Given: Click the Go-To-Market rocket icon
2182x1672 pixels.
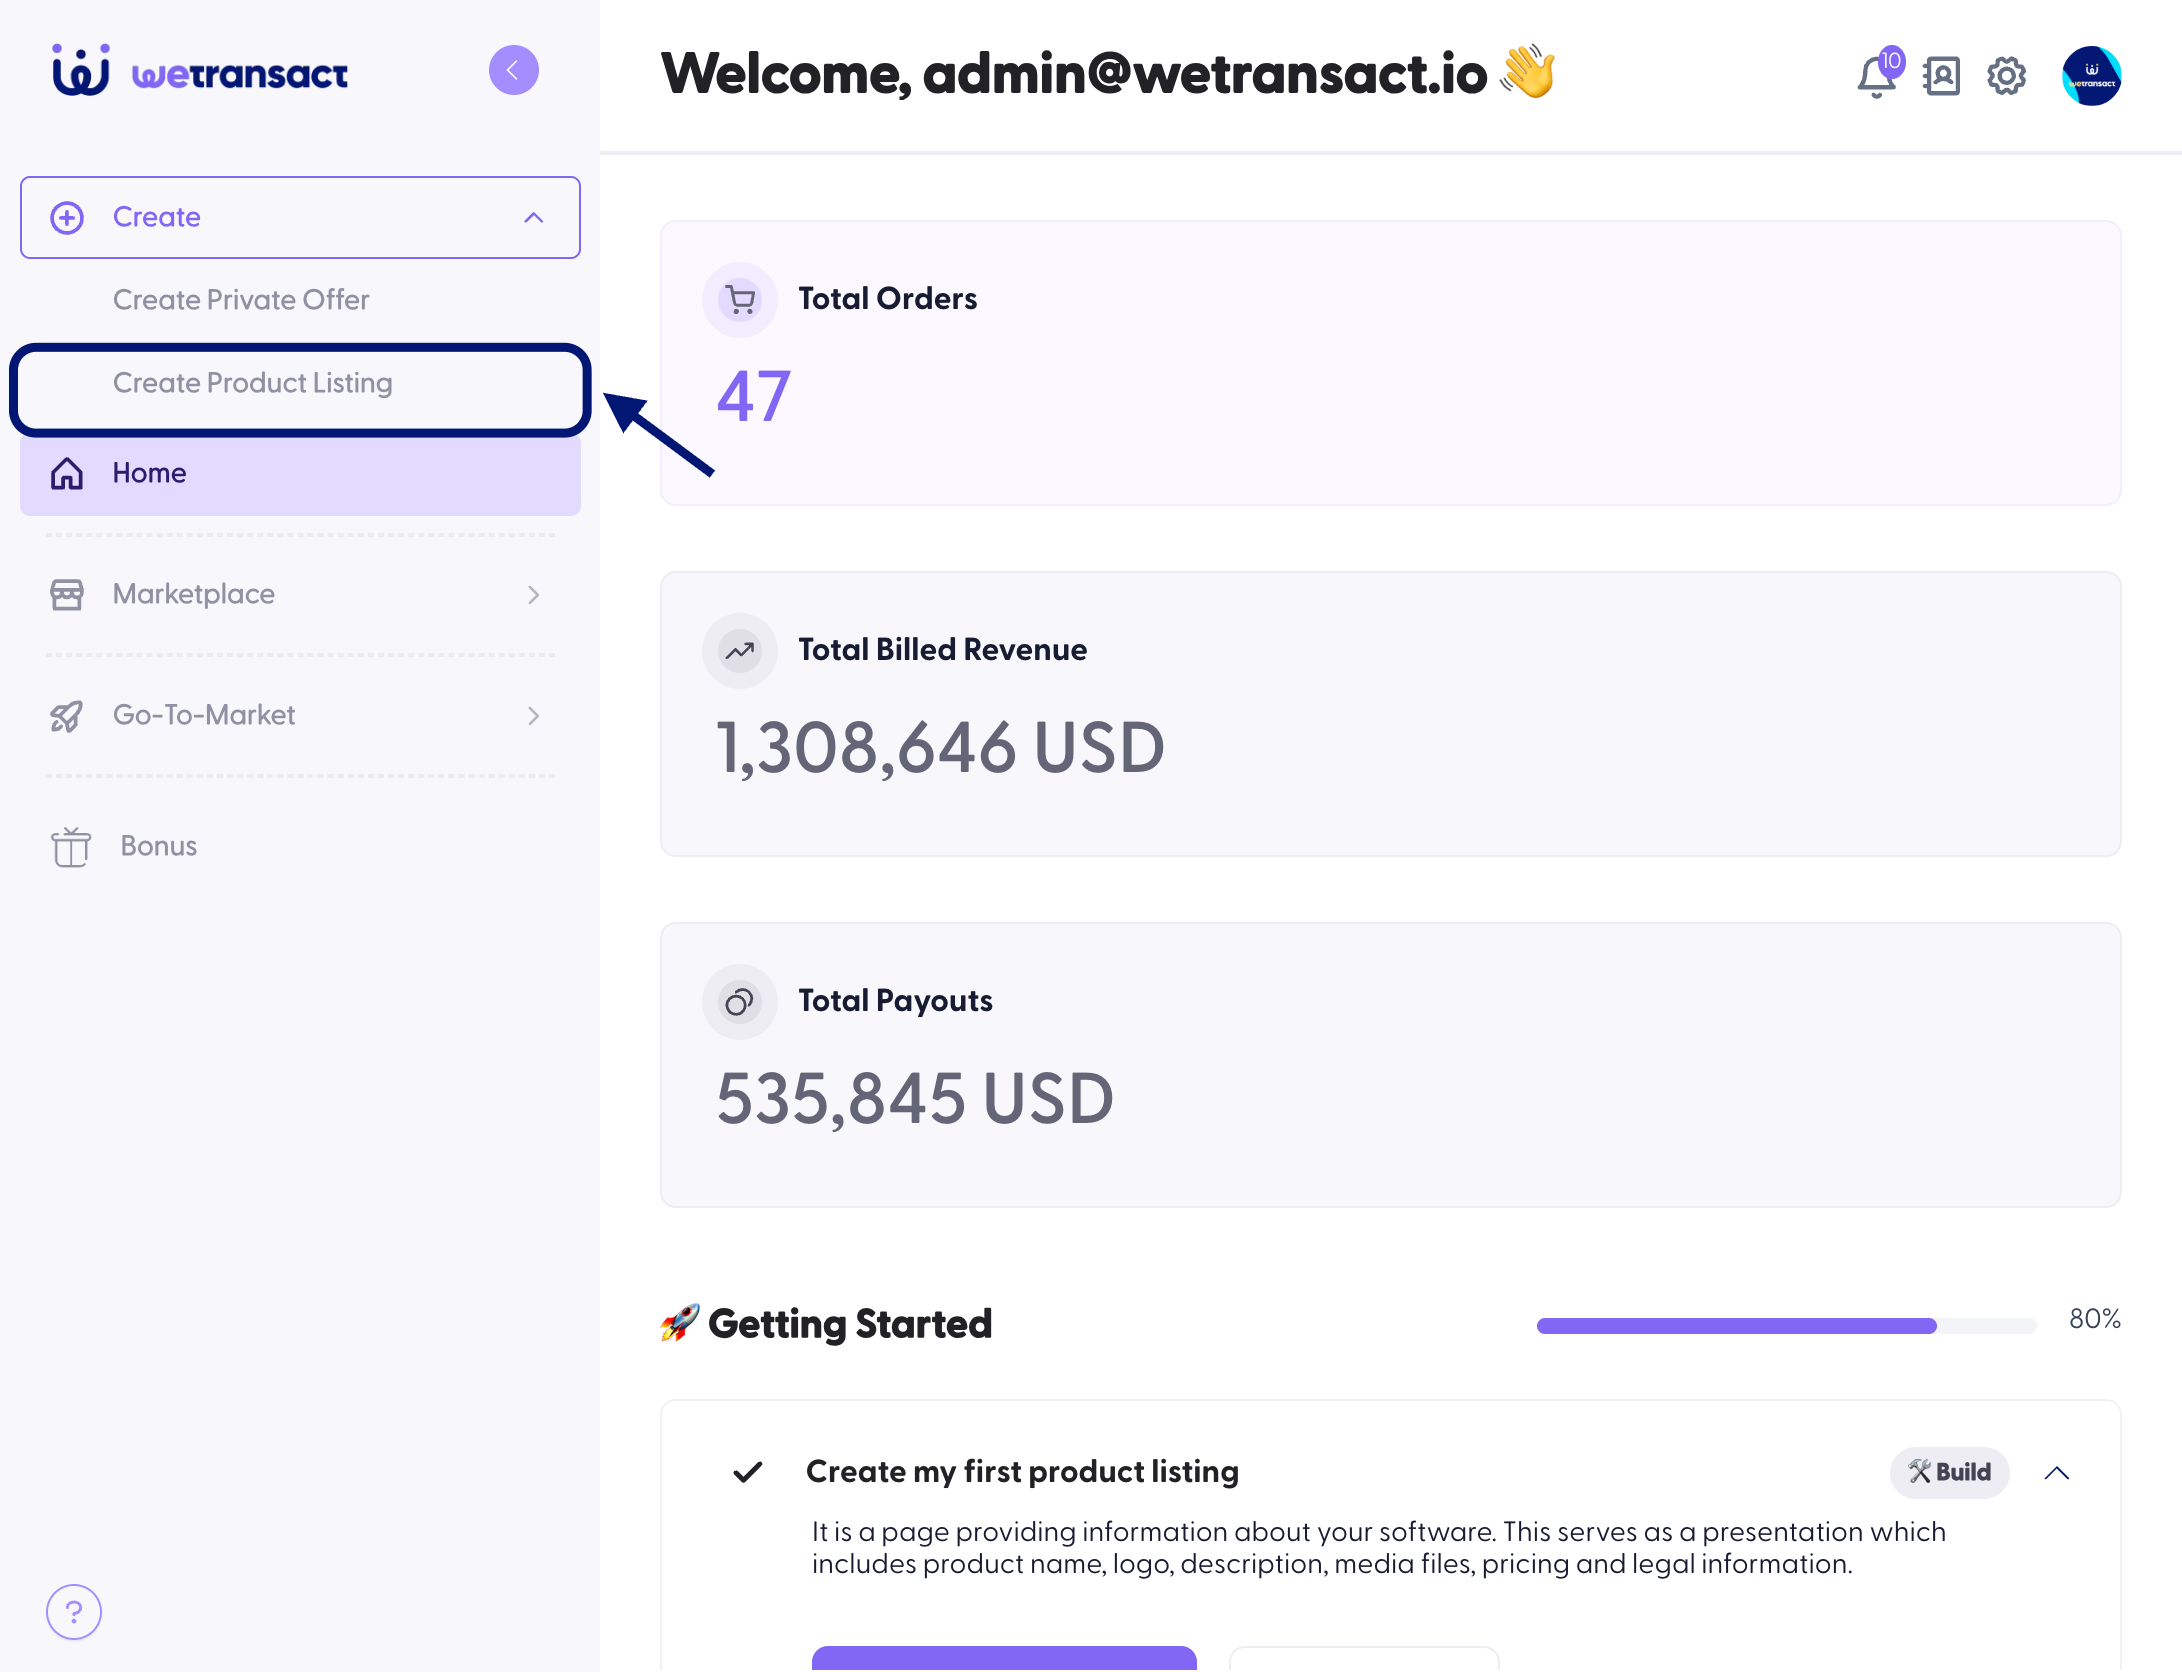Looking at the screenshot, I should [67, 715].
